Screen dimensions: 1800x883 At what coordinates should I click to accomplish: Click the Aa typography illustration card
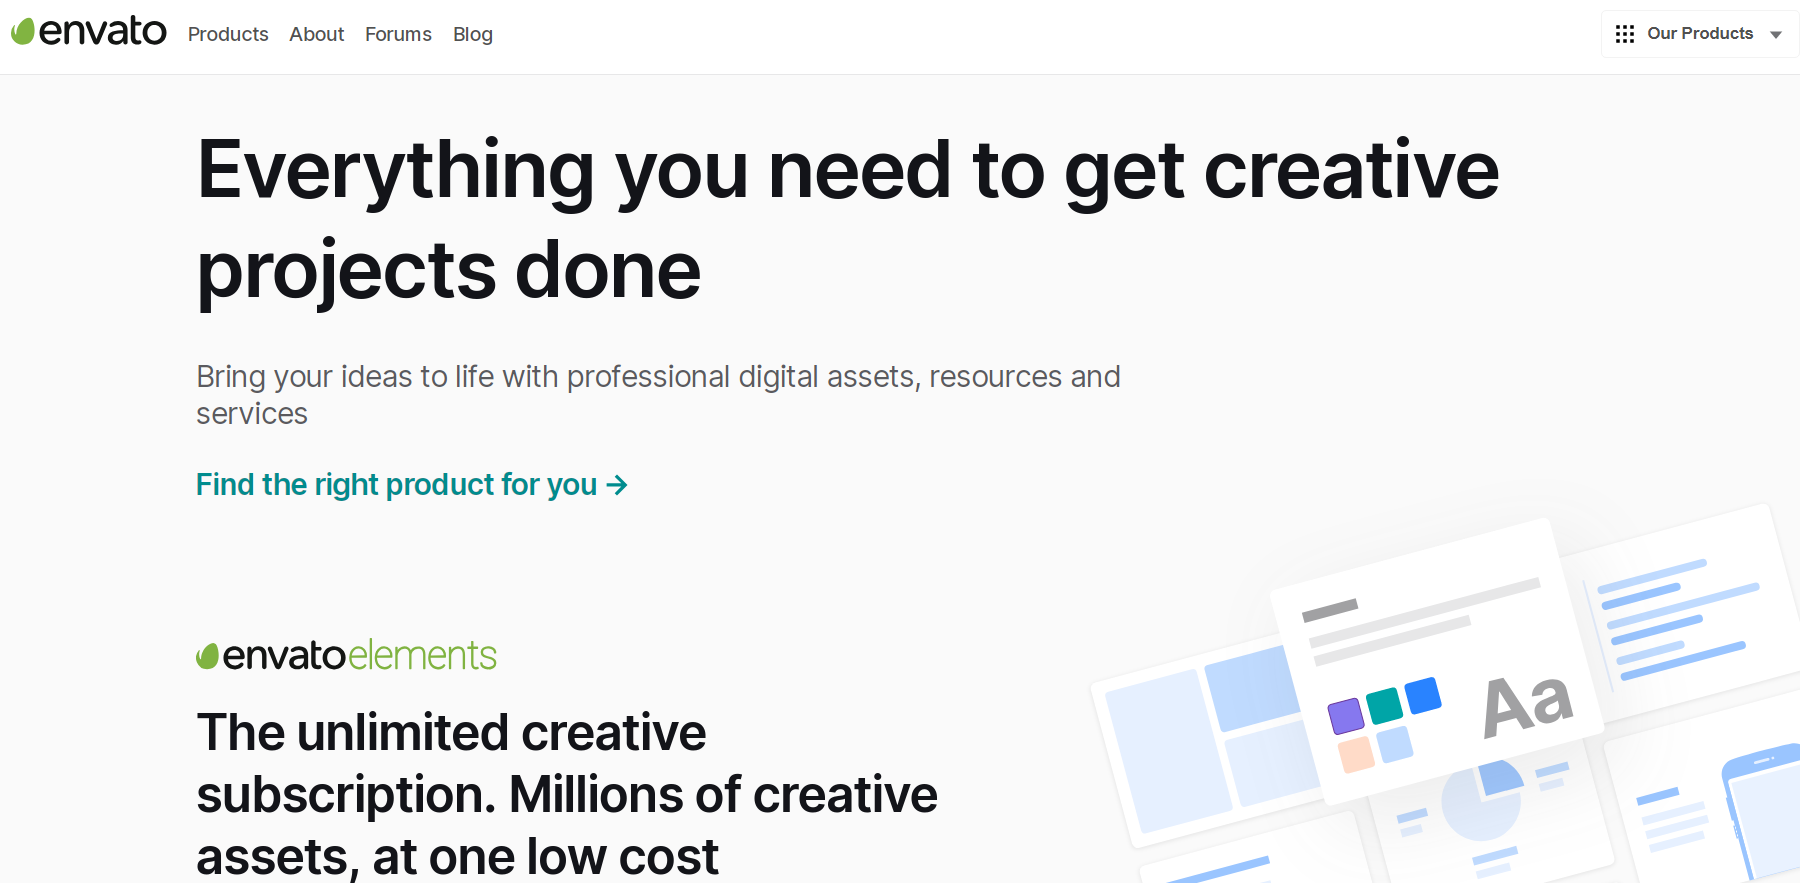click(x=1438, y=662)
